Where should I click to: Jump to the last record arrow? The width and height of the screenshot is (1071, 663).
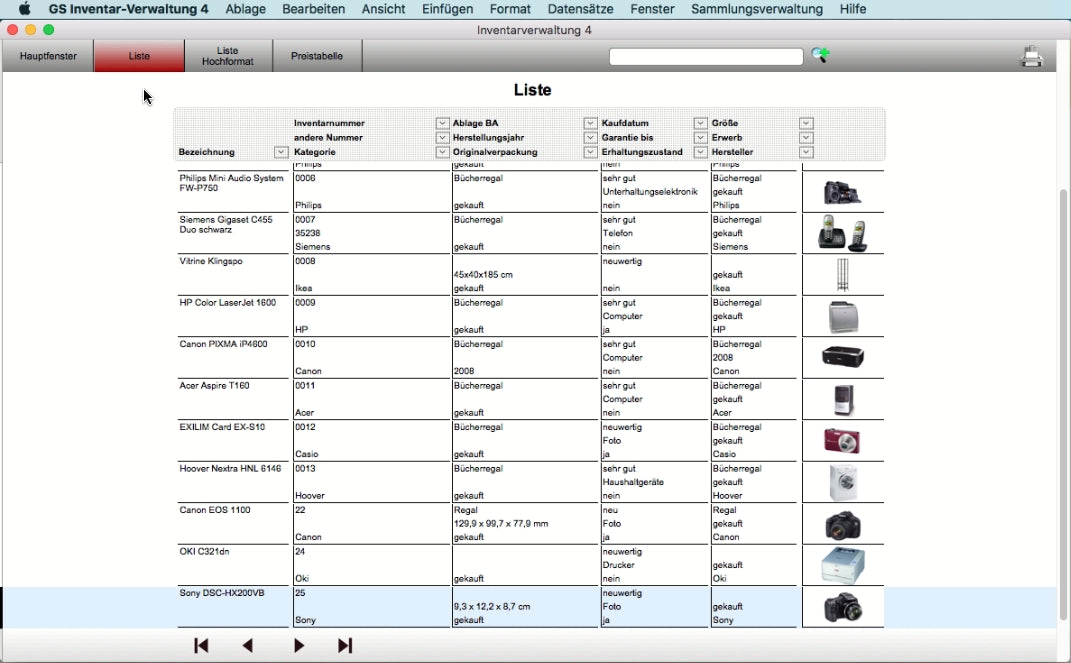[345, 646]
